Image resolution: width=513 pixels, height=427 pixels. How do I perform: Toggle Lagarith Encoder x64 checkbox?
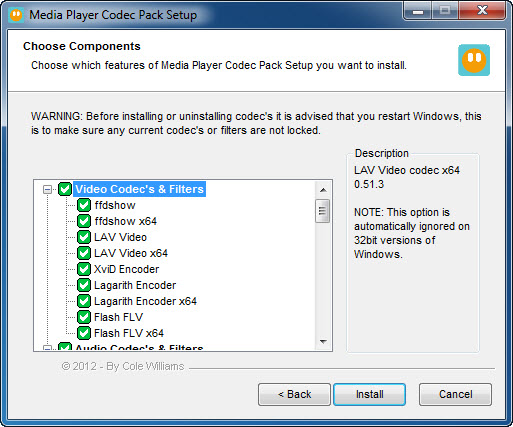click(84, 301)
